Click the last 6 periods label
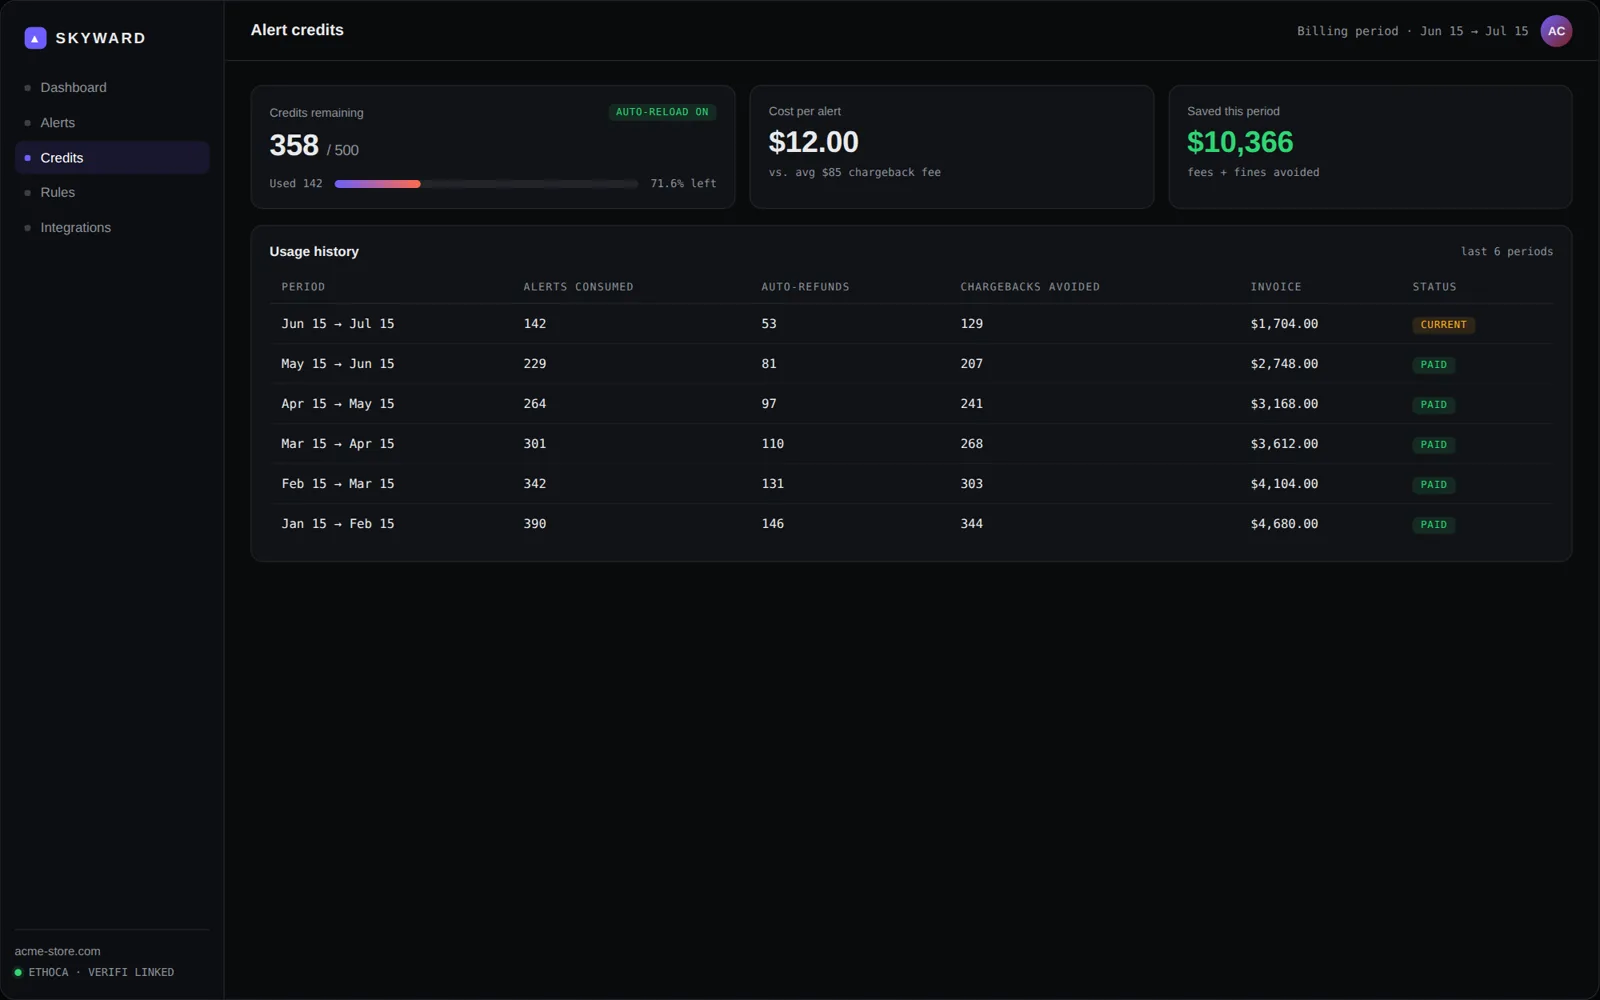Viewport: 1600px width, 1000px height. (1507, 252)
